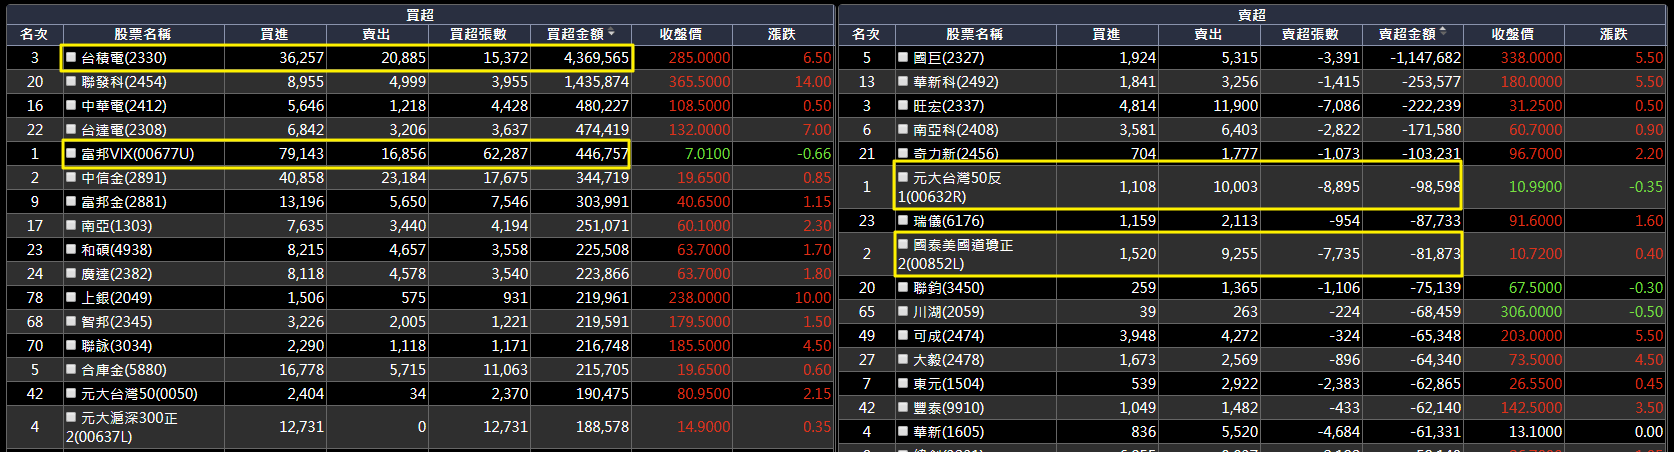Click 股票名稱 header in the 買超 table
The height and width of the screenshot is (452, 1674).
click(142, 34)
